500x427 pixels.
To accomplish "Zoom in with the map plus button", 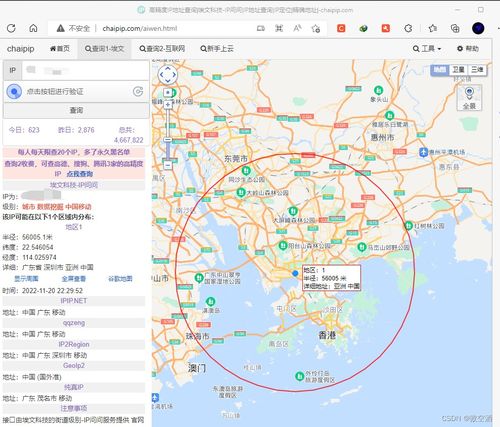I will [x=168, y=105].
